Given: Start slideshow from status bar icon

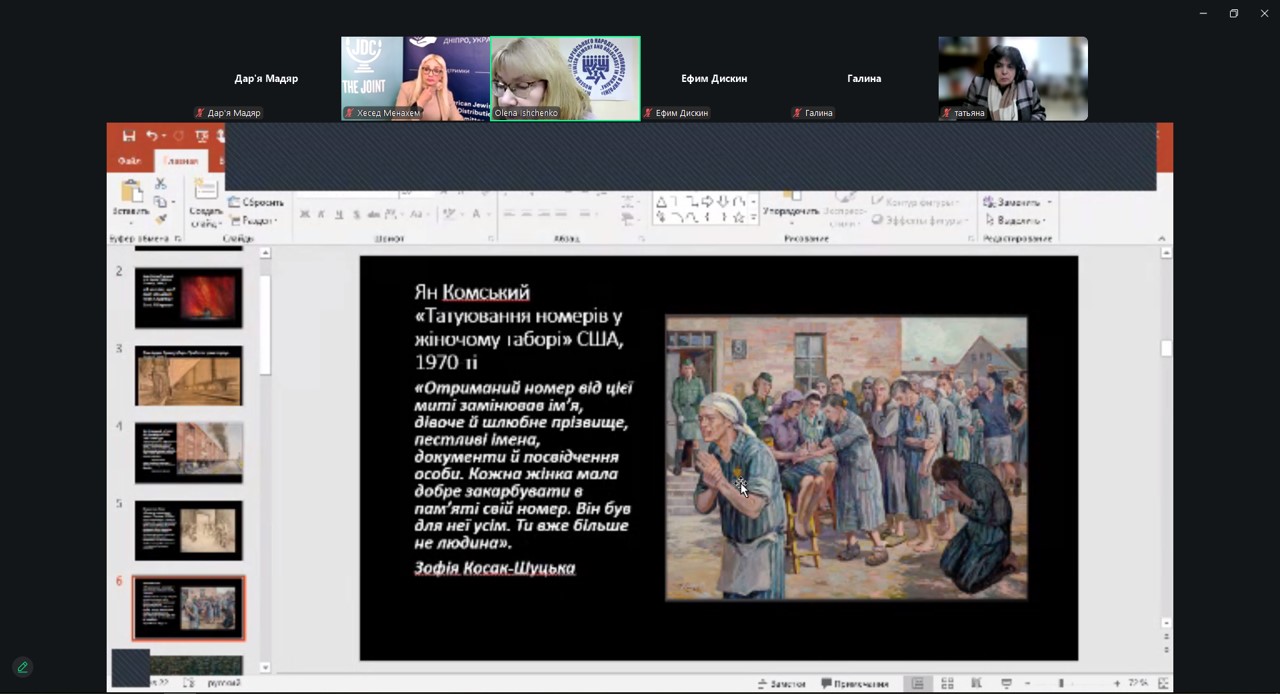Looking at the screenshot, I should pyautogui.click(x=1006, y=683).
